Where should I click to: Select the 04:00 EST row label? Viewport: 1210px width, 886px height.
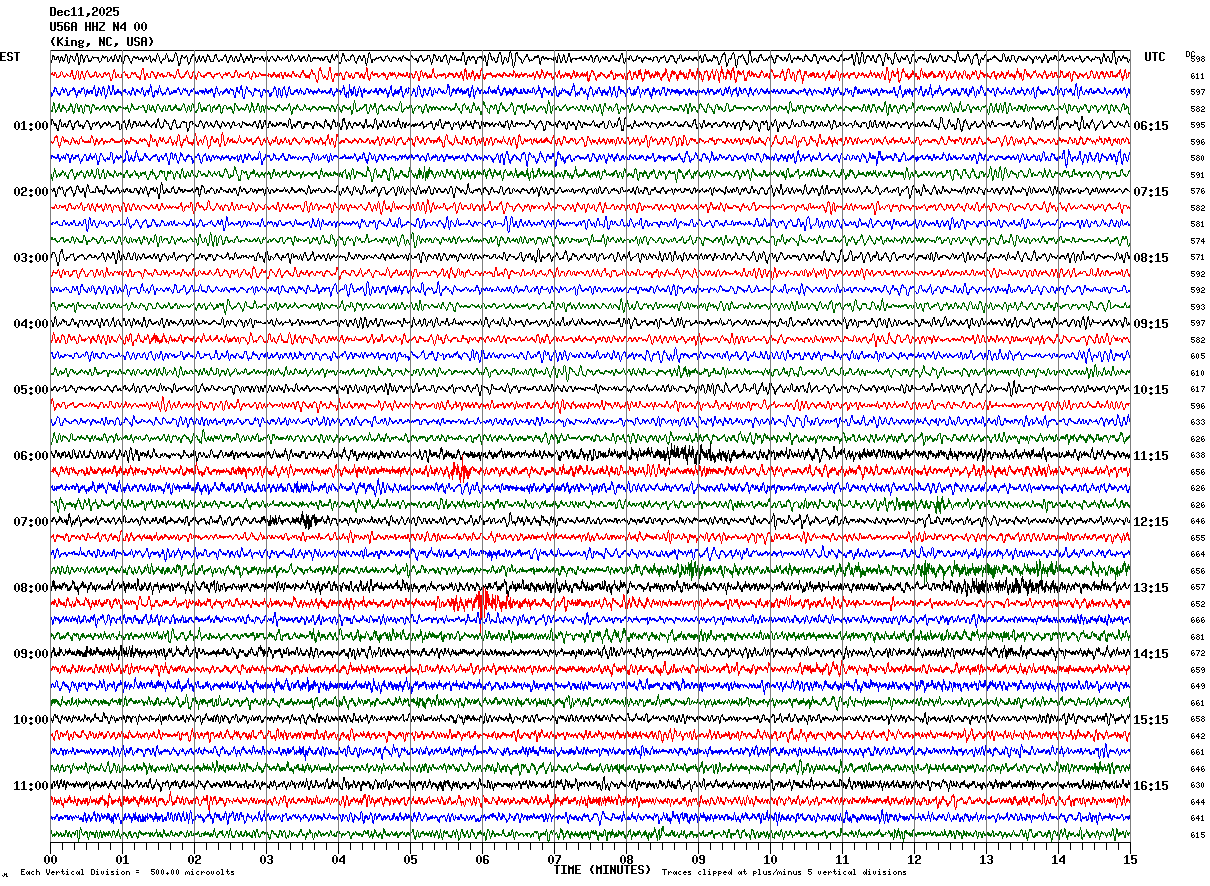[x=30, y=324]
